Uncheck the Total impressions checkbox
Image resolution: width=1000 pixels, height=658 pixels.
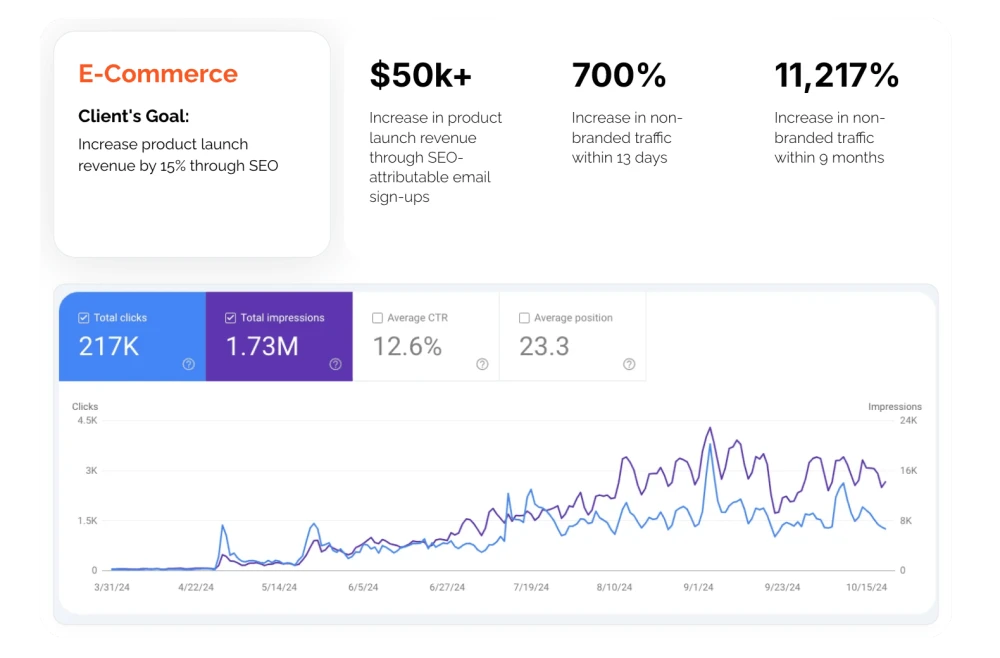pos(230,318)
